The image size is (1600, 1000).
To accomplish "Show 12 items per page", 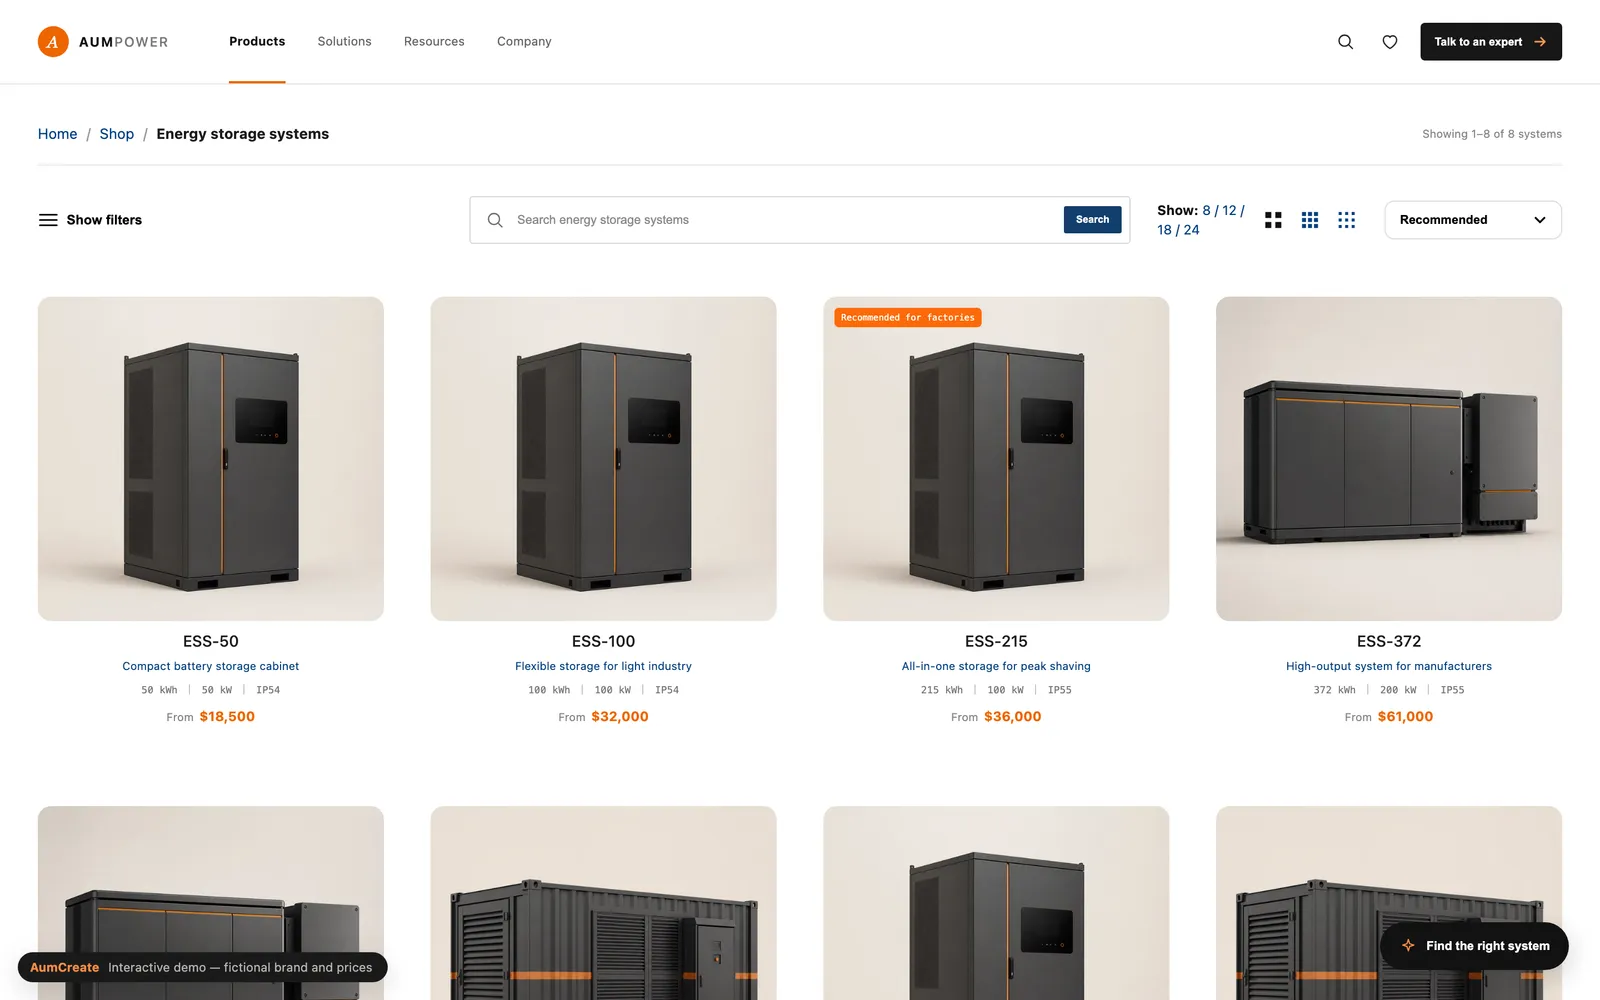I will pyautogui.click(x=1230, y=211).
